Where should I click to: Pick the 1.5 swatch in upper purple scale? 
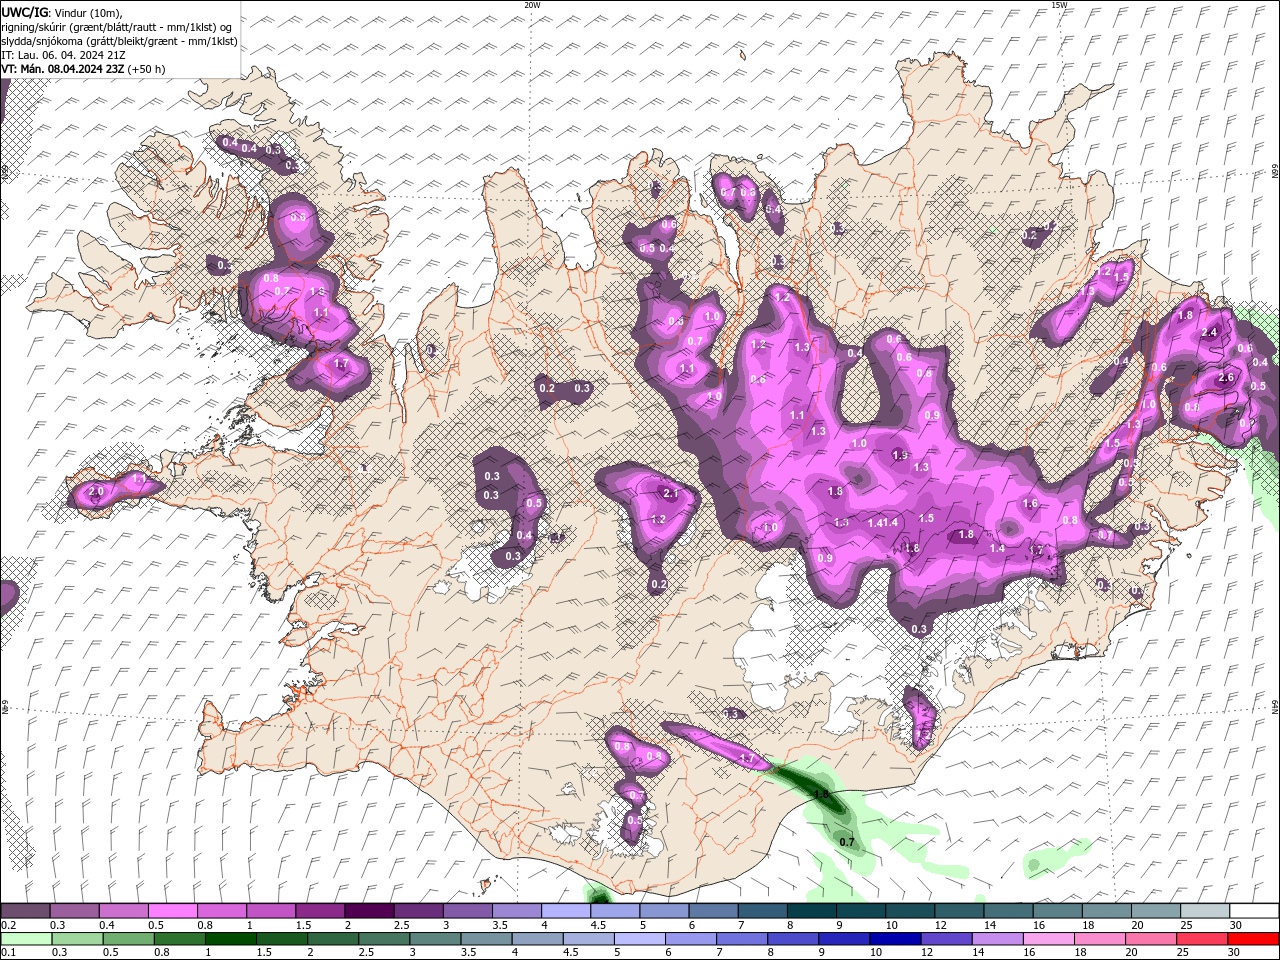319,911
